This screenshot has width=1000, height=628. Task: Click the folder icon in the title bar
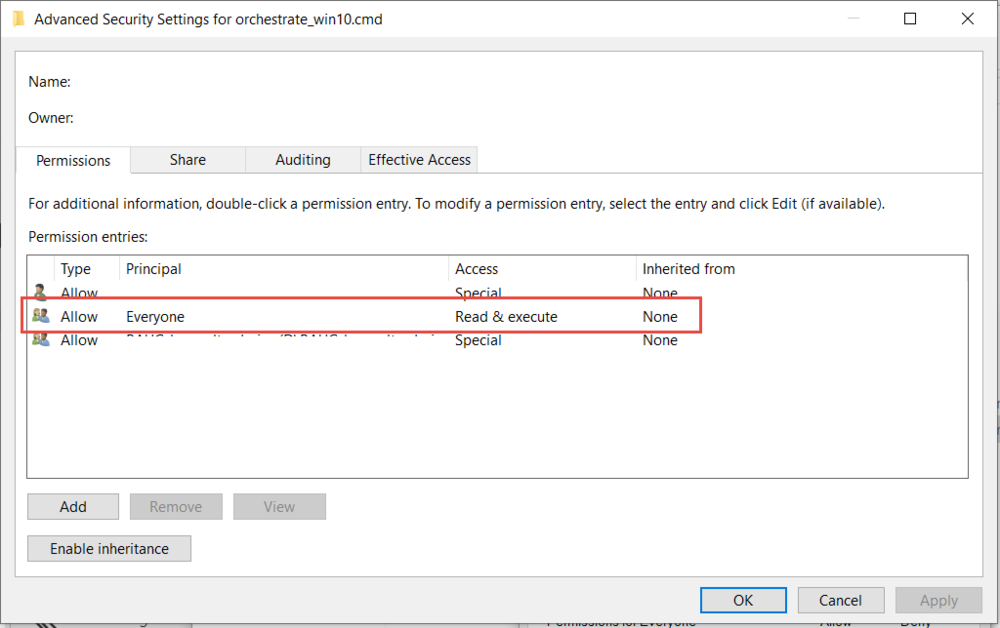coord(18,19)
